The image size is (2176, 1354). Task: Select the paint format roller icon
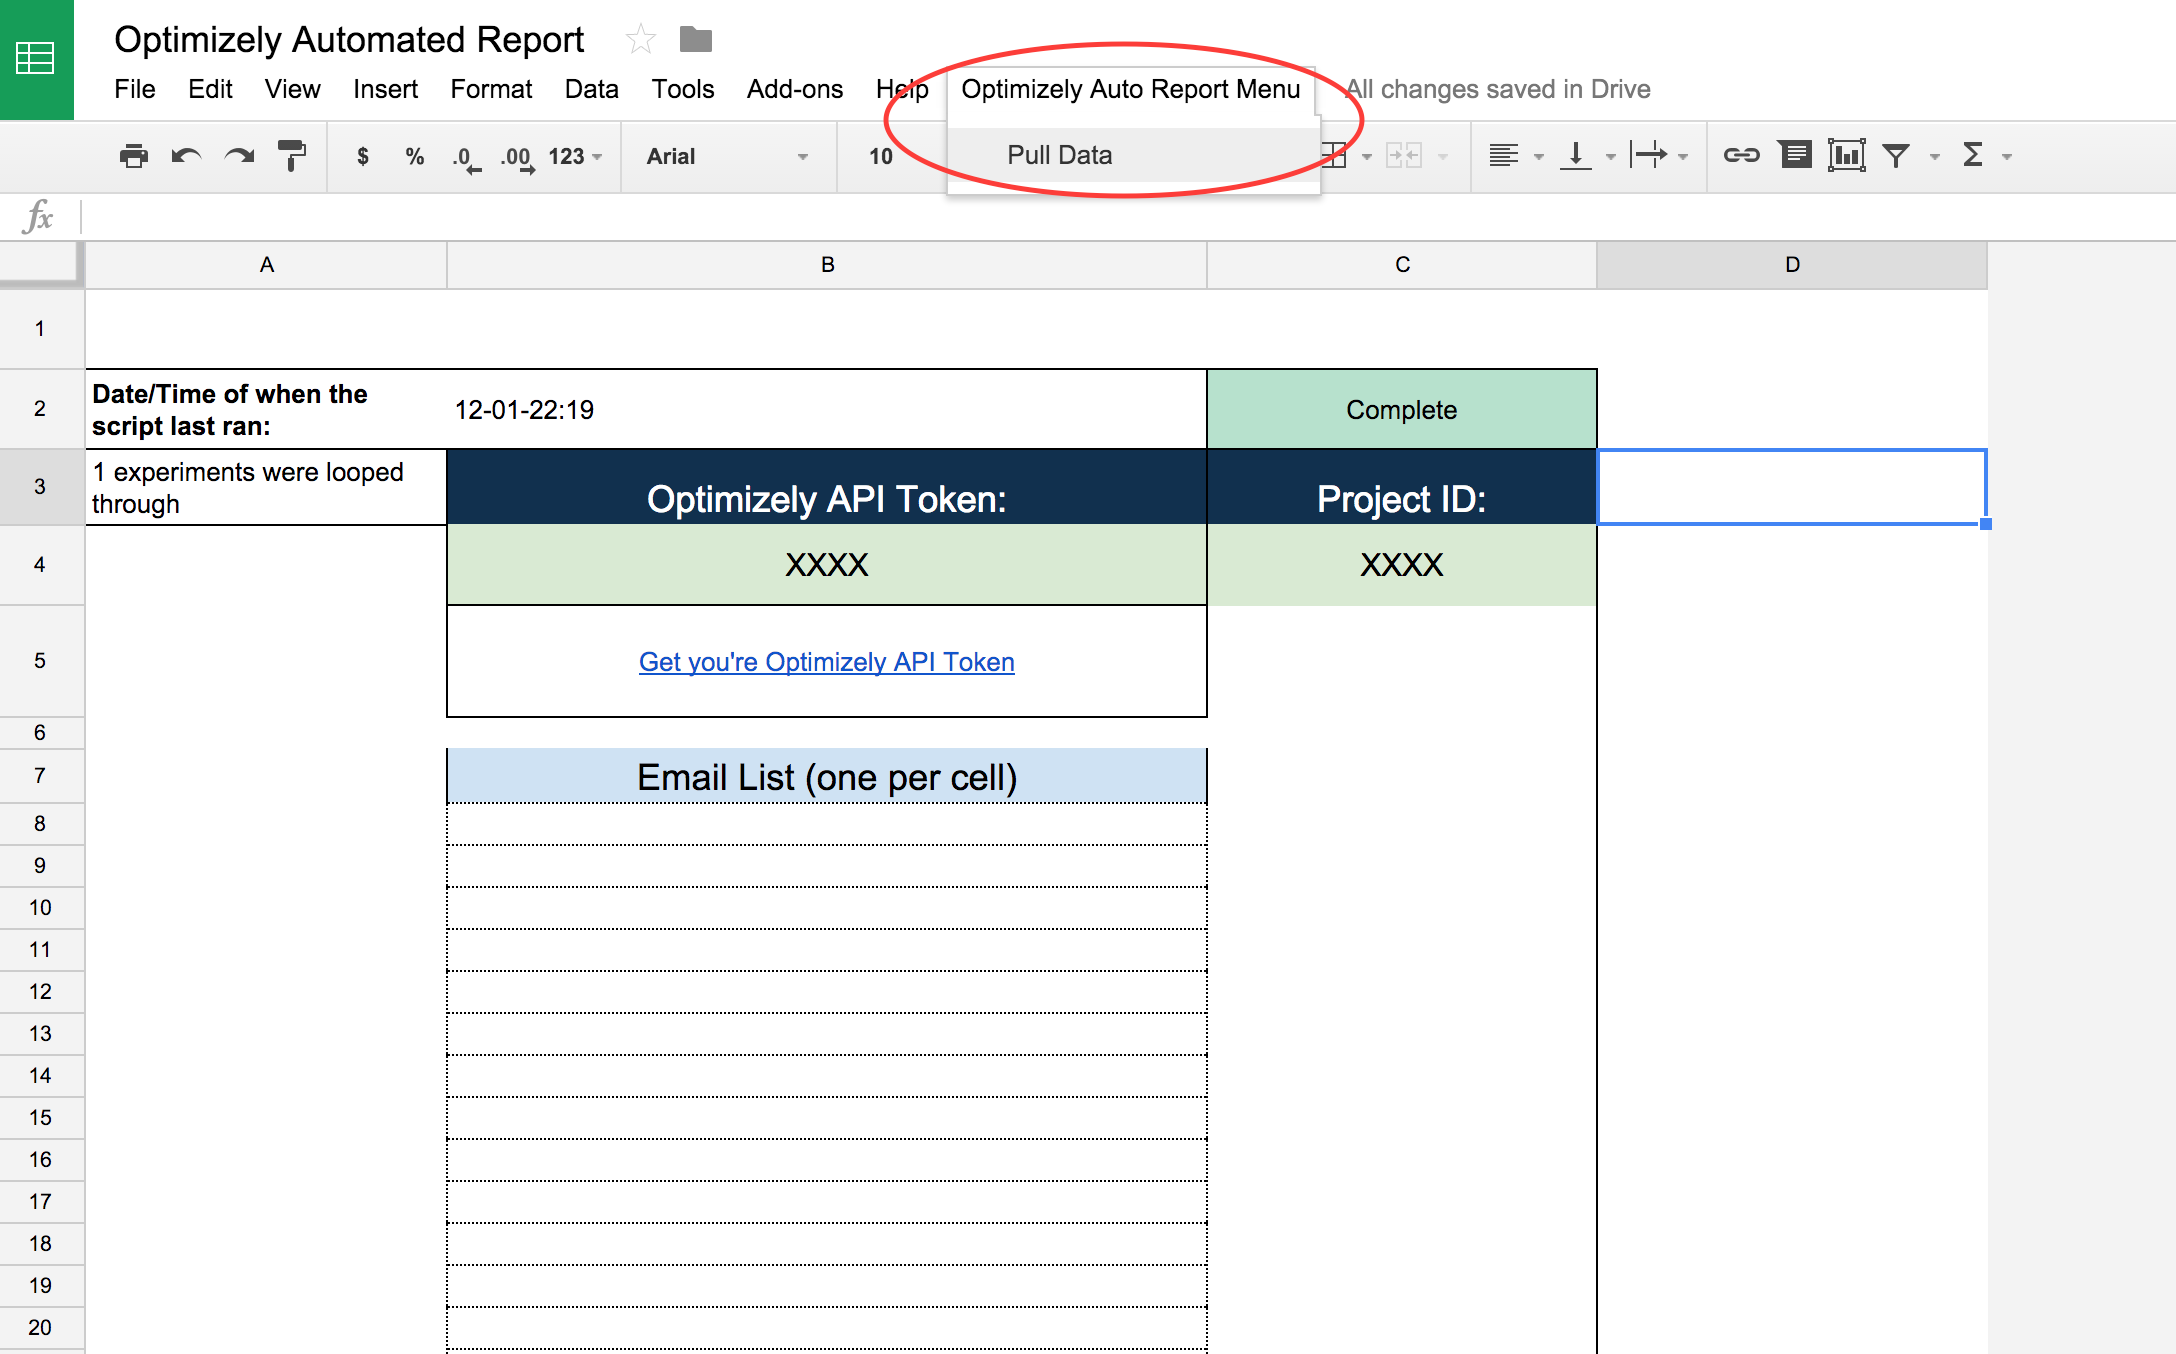pos(291,156)
